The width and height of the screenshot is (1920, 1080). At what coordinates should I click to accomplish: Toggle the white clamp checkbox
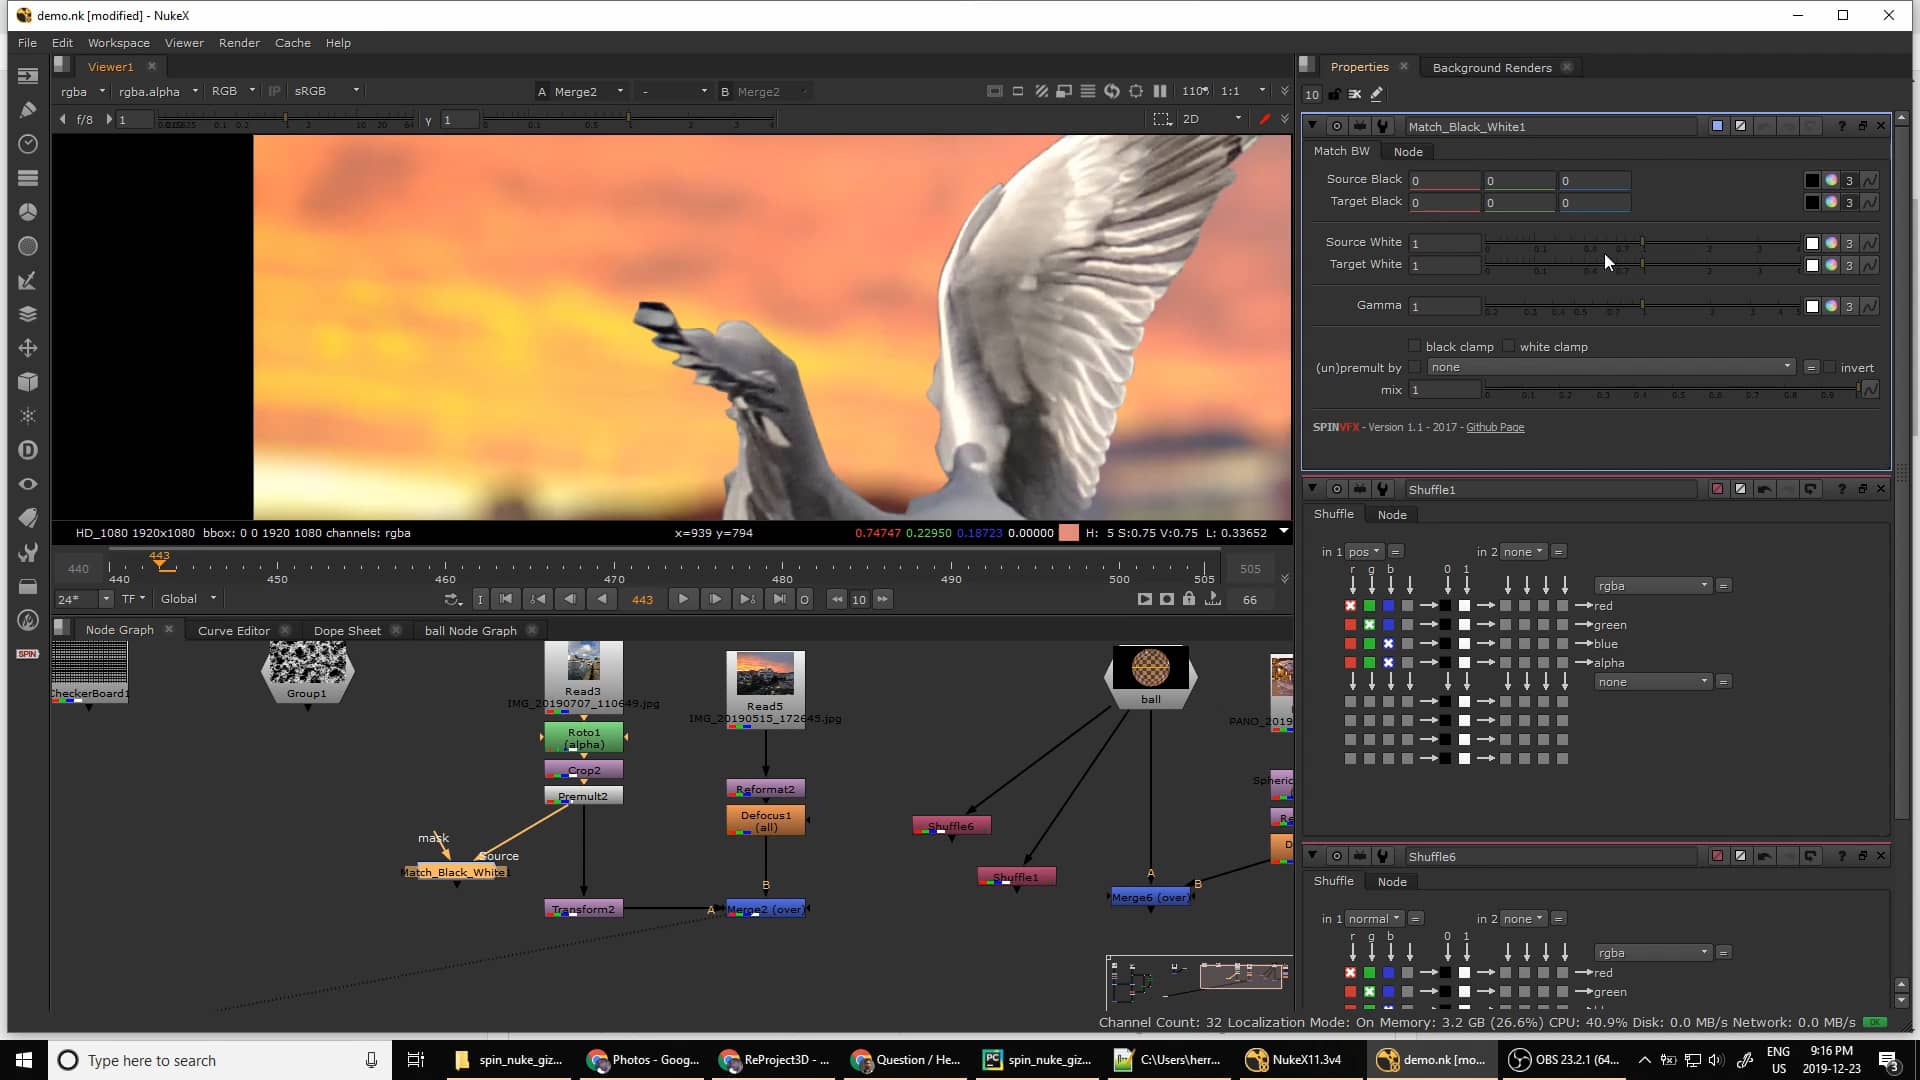coord(1508,345)
